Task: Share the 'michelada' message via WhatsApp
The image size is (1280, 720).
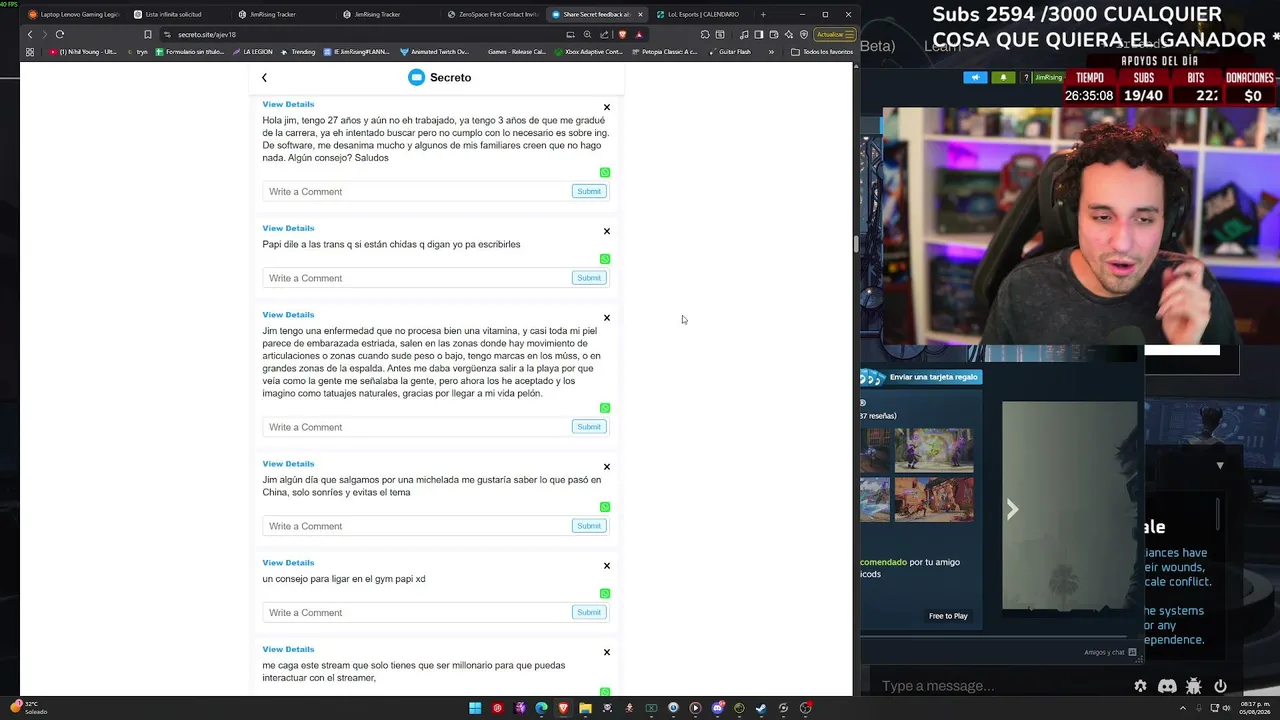Action: (x=605, y=507)
